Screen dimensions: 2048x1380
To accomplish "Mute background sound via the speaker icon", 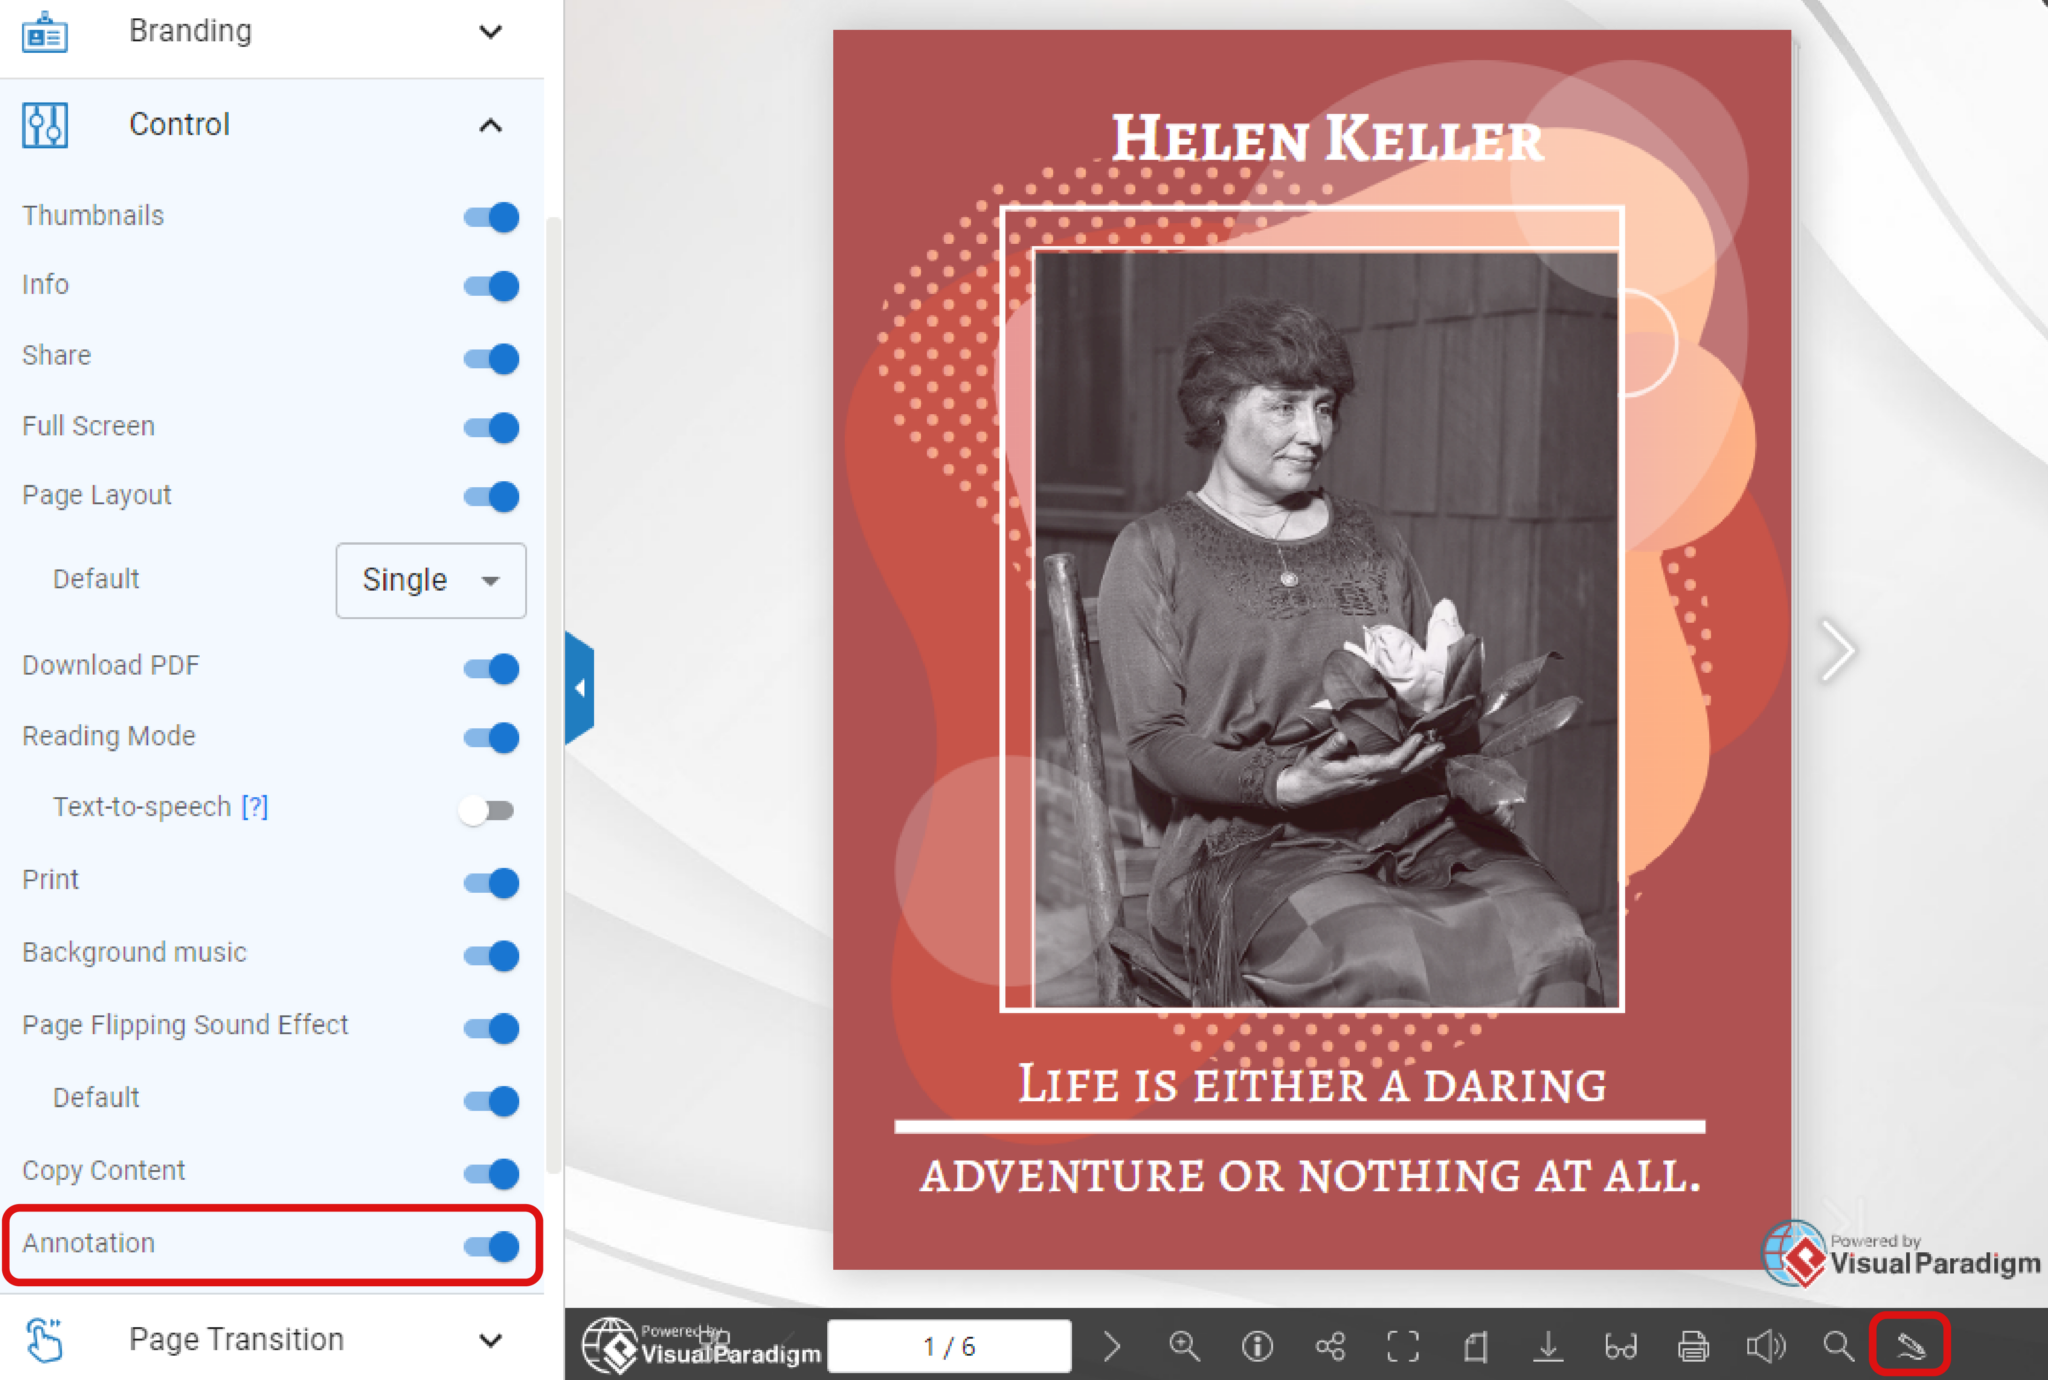I will [x=1766, y=1345].
